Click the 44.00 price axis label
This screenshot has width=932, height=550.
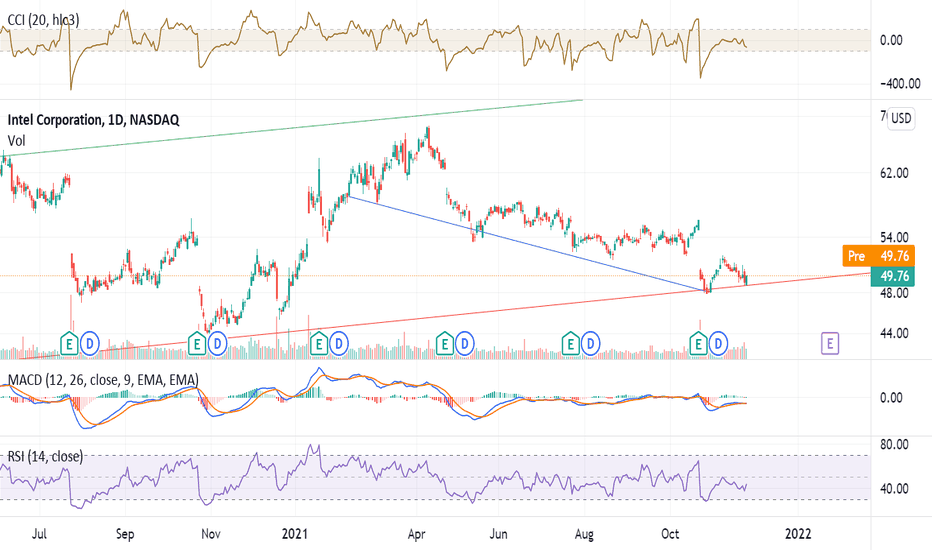pyautogui.click(x=894, y=333)
